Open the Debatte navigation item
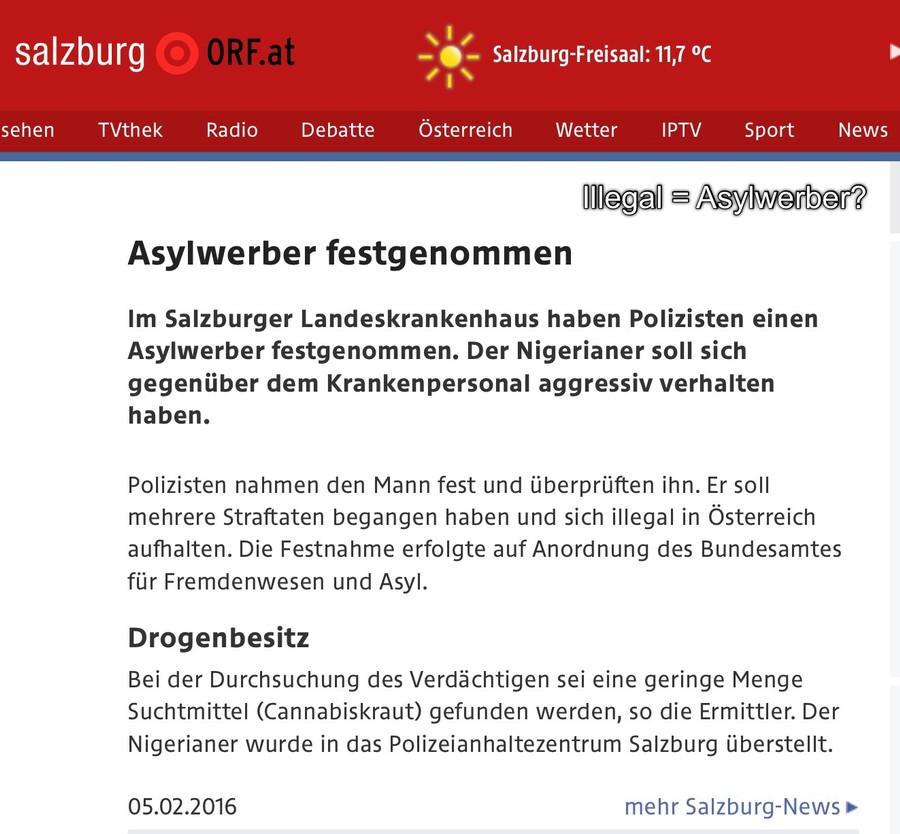The height and width of the screenshot is (834, 900). [x=338, y=130]
